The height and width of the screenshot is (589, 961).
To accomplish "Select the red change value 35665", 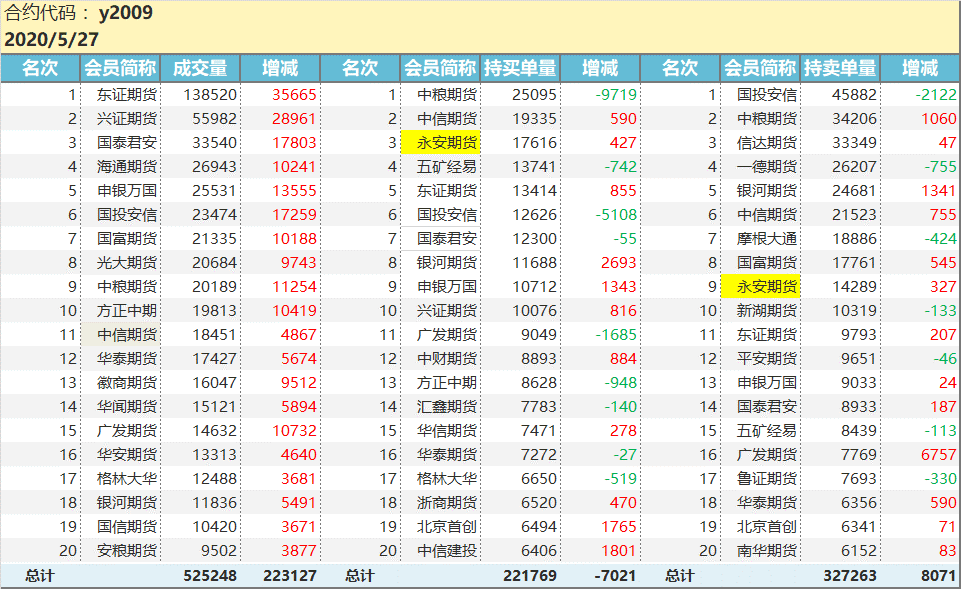I will coord(294,95).
